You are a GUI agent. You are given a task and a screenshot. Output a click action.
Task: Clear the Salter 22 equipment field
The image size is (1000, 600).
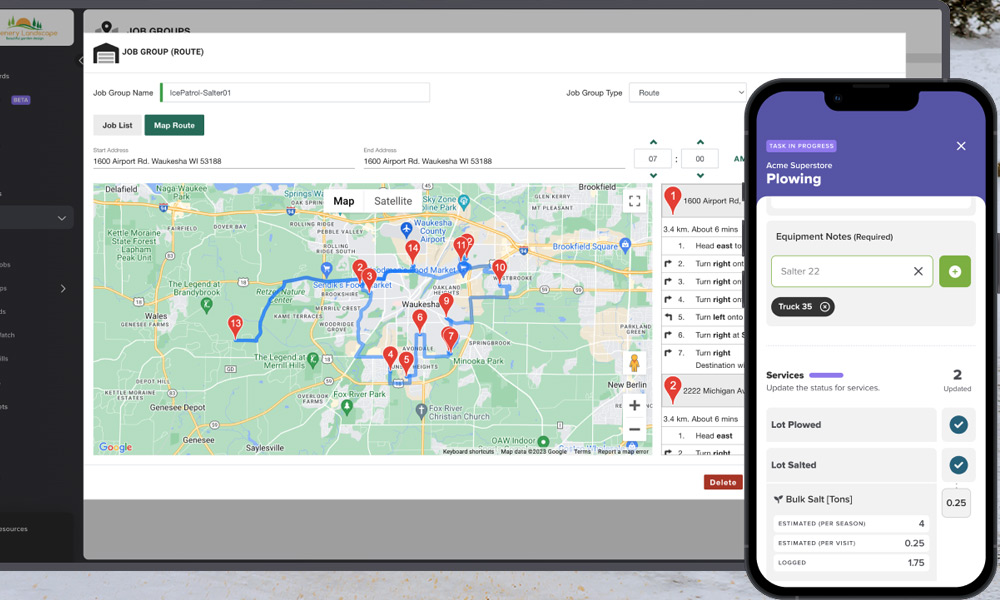point(918,271)
